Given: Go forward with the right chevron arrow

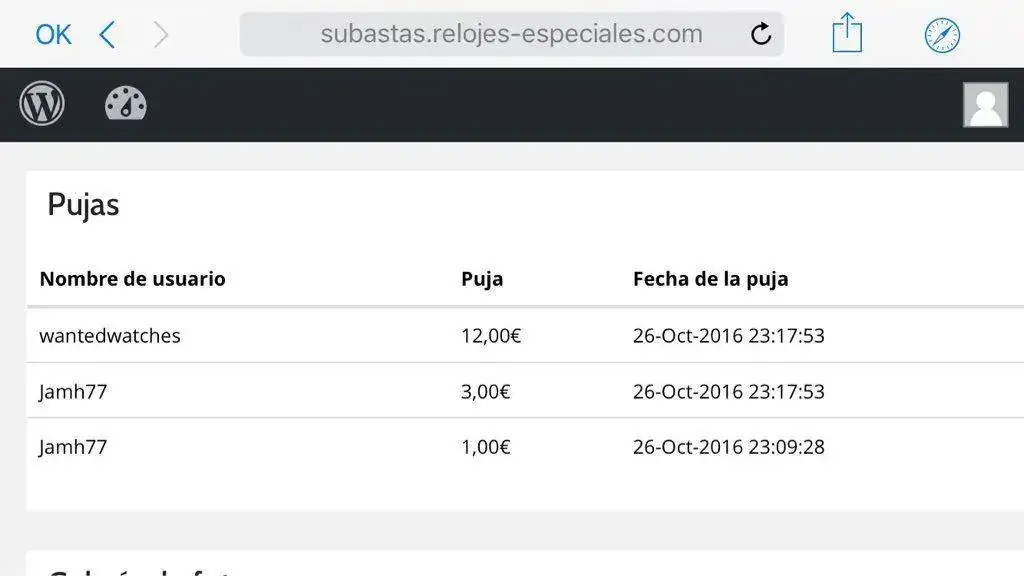Looking at the screenshot, I should [161, 35].
